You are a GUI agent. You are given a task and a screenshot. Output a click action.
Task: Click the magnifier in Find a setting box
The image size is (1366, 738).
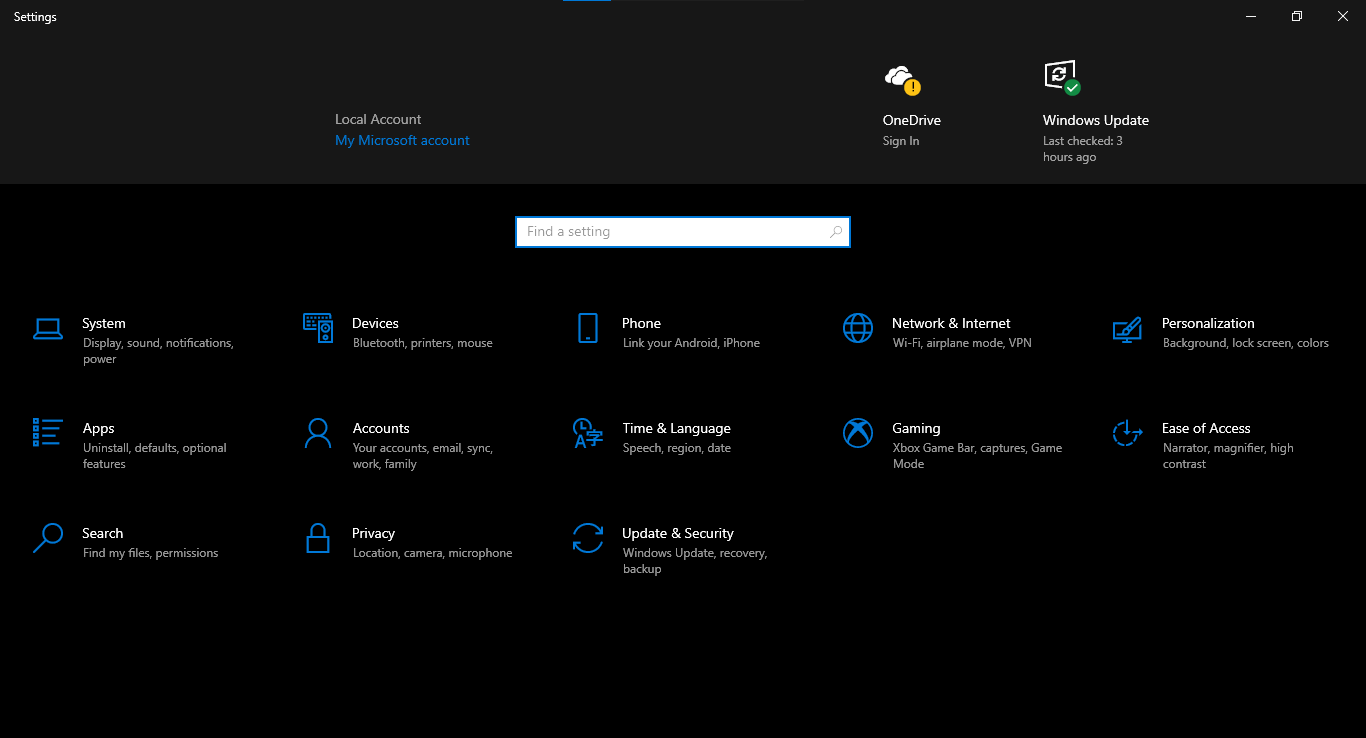[836, 232]
